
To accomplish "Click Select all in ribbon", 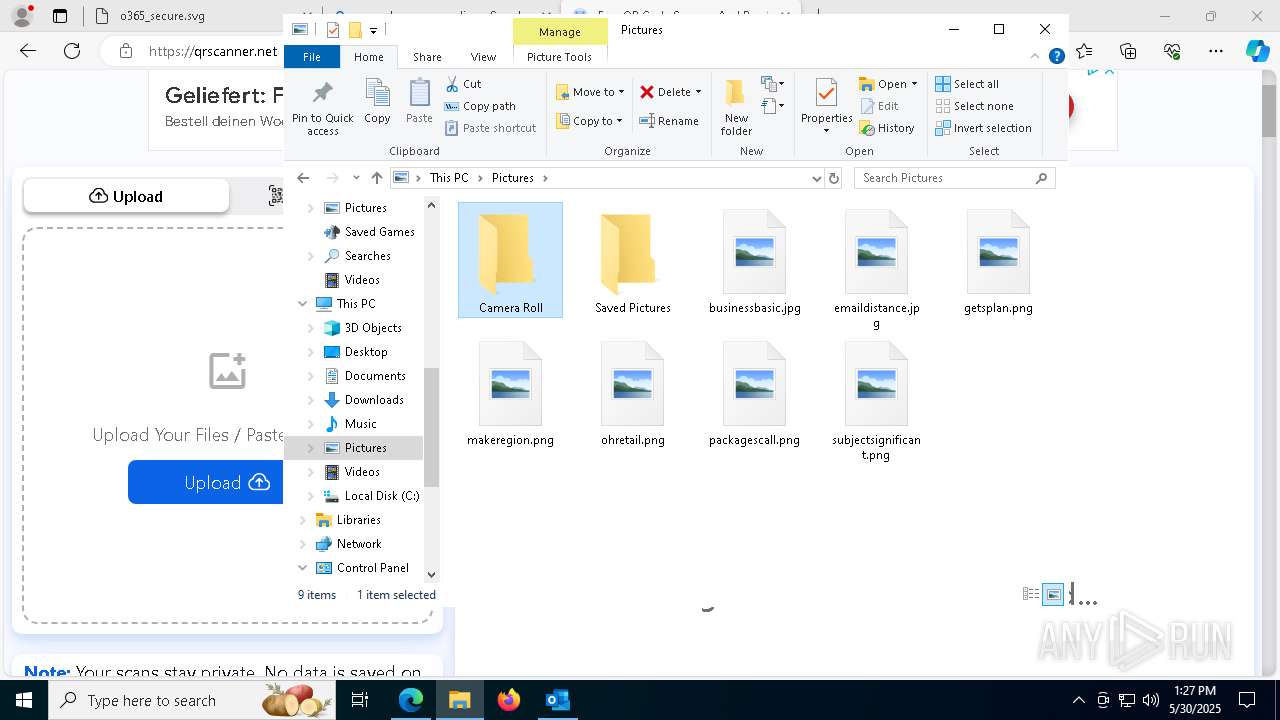I will pyautogui.click(x=967, y=84).
